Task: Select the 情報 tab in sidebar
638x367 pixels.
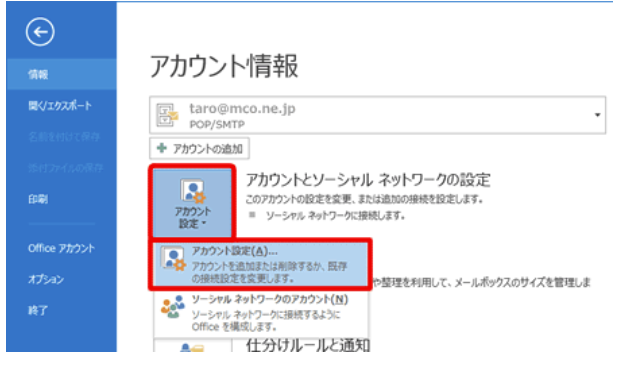Action: [61, 74]
